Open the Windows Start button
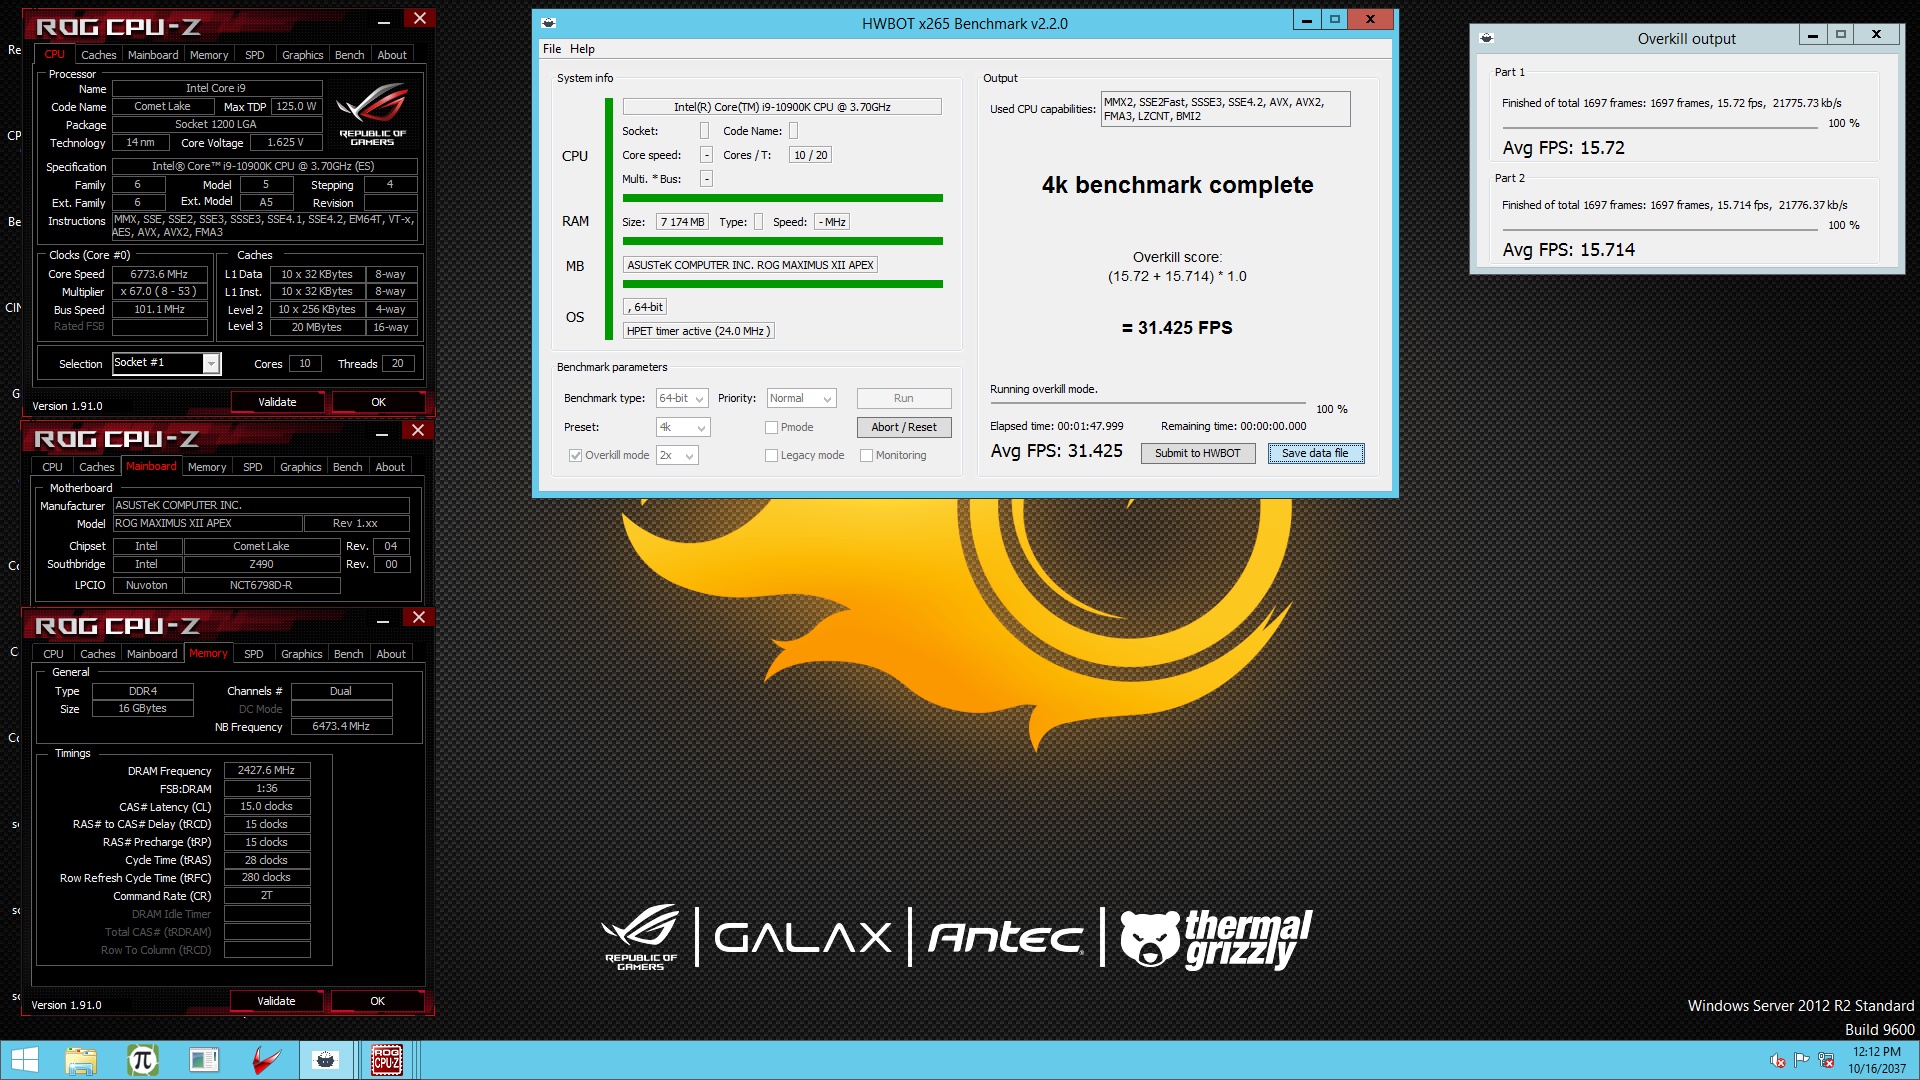Screen dimensions: 1920x1080 coord(25,1060)
